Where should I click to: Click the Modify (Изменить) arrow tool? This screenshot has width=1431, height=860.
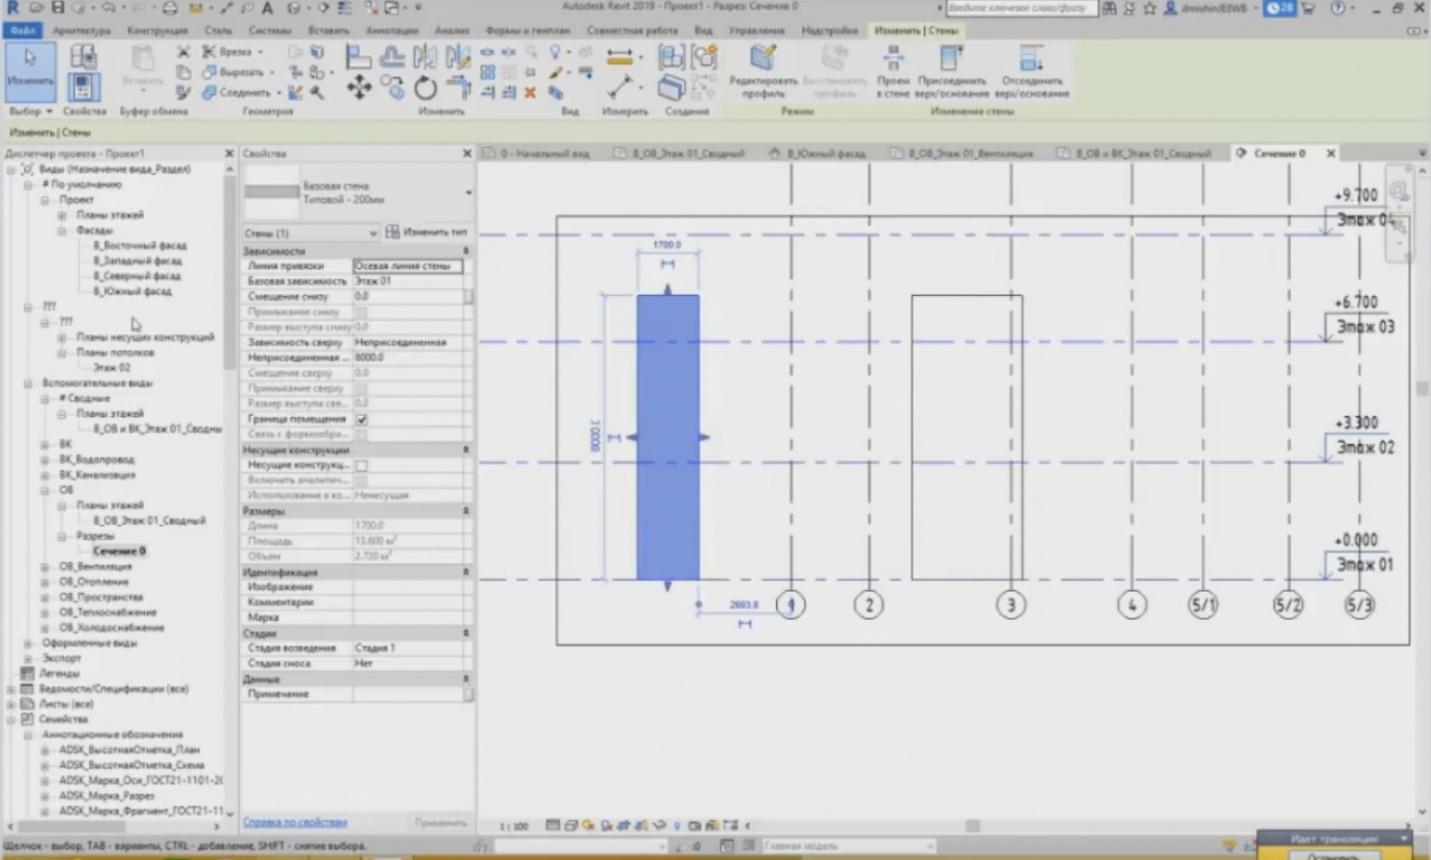[30, 66]
